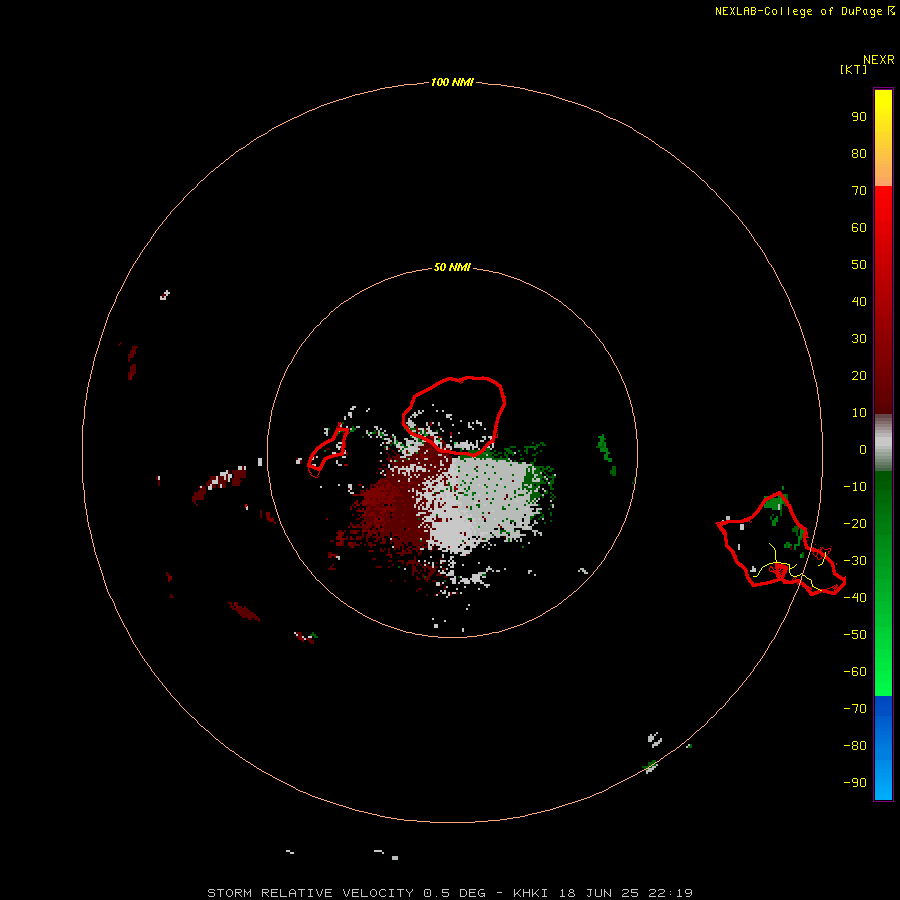Click the -10 value on the velocity scale
Viewport: 900px width, 900px height.
855,487
